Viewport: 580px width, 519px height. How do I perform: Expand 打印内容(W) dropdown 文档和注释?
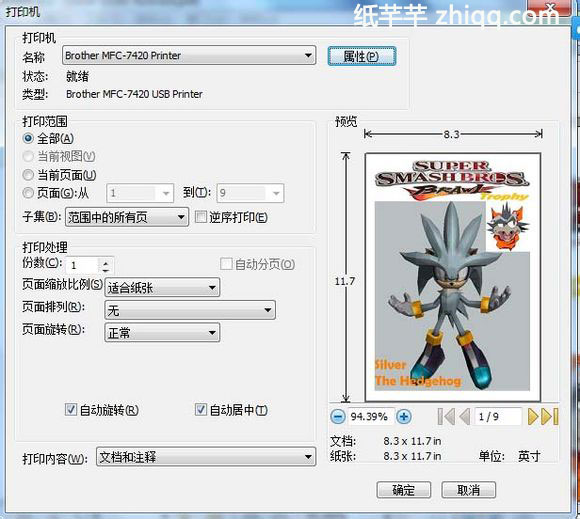click(206, 457)
